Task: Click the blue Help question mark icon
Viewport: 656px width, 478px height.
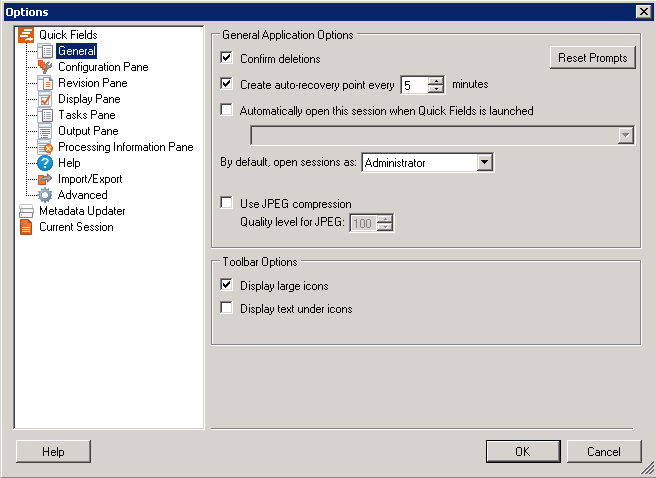Action: [45, 163]
